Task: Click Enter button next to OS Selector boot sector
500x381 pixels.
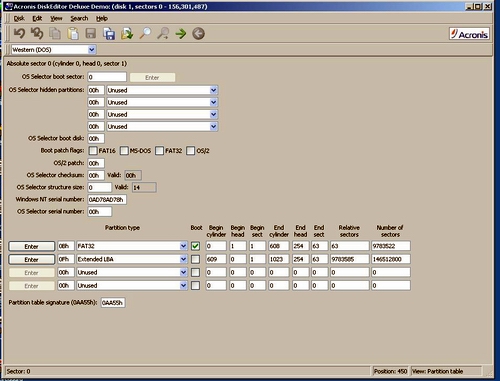Action: pyautogui.click(x=152, y=77)
